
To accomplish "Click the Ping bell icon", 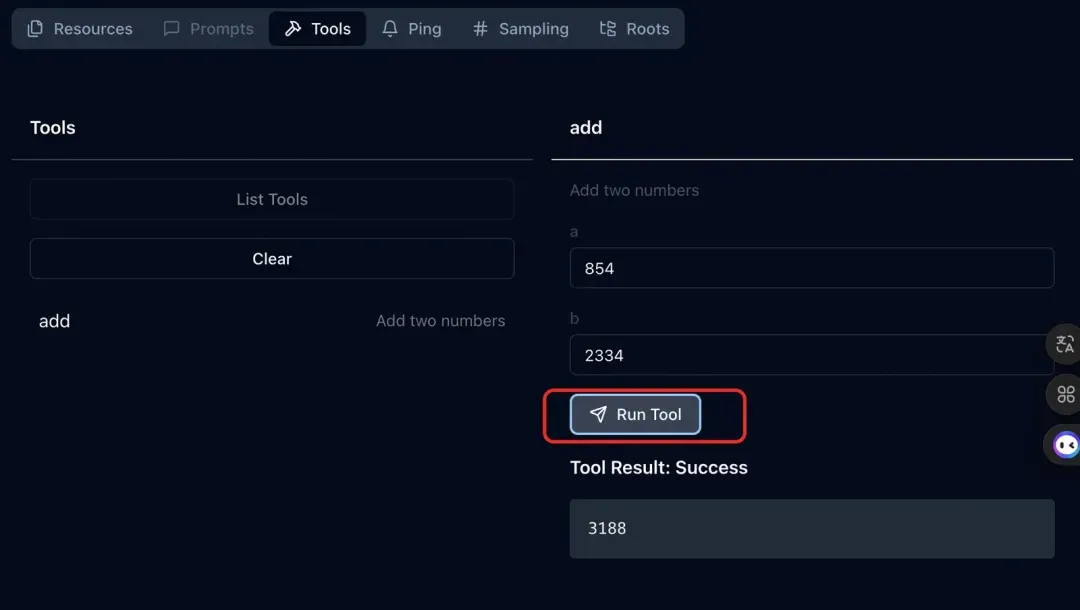I will (x=390, y=29).
